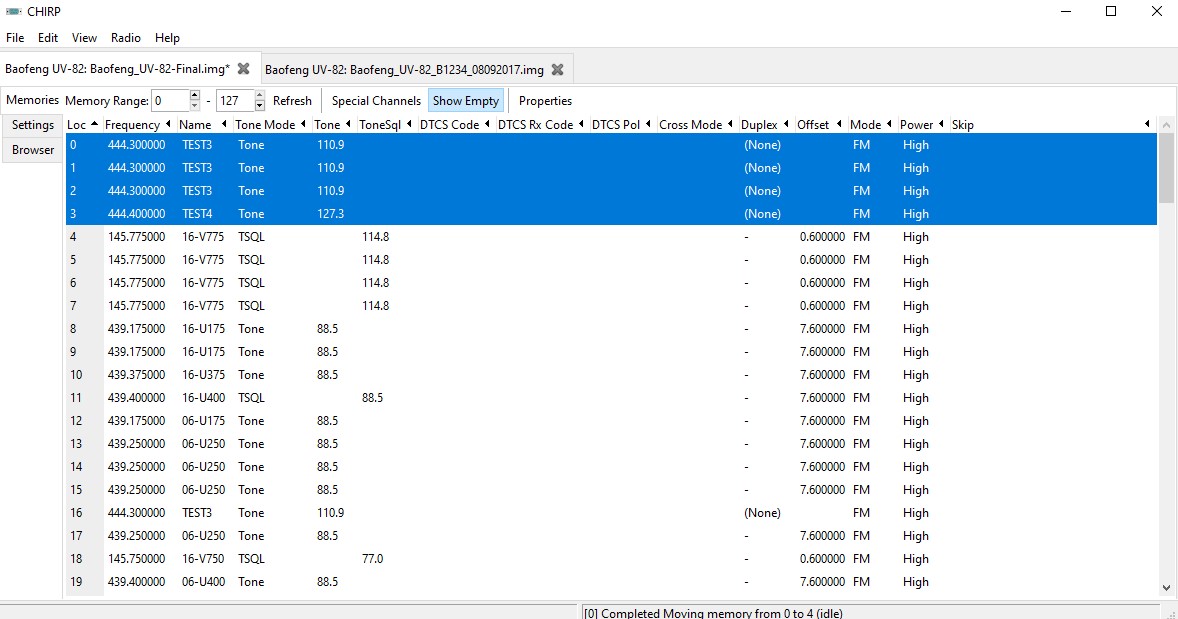This screenshot has height=619, width=1178.
Task: Open the Help menu
Action: coord(168,38)
